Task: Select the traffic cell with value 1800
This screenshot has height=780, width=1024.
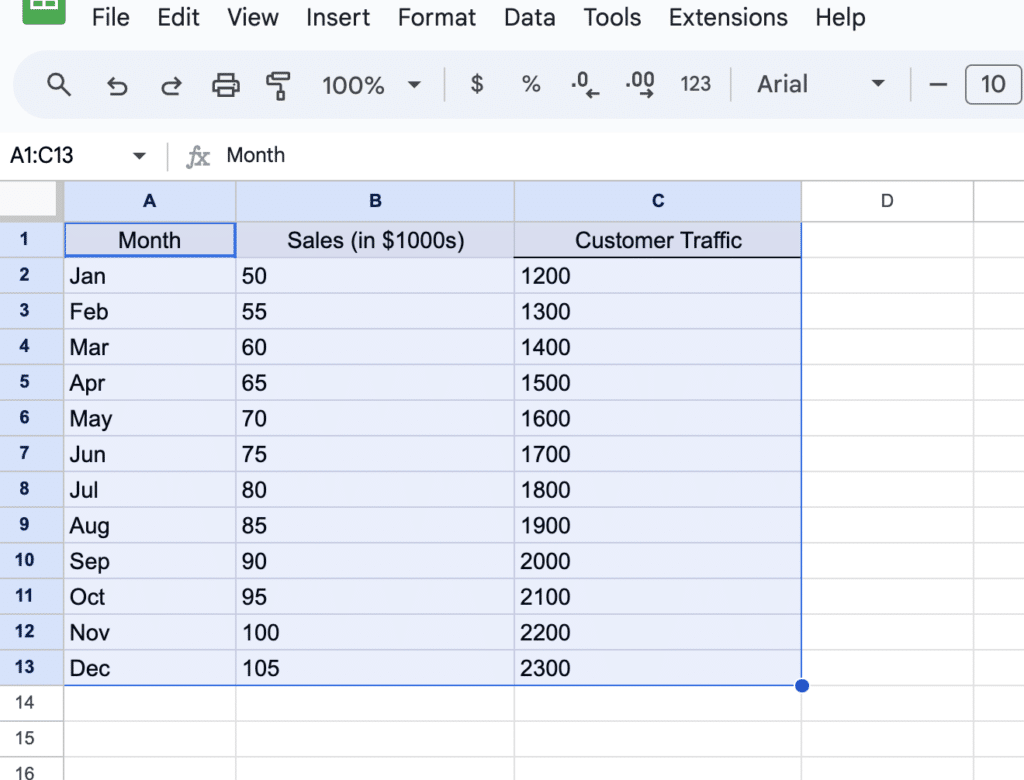Action: pos(658,489)
